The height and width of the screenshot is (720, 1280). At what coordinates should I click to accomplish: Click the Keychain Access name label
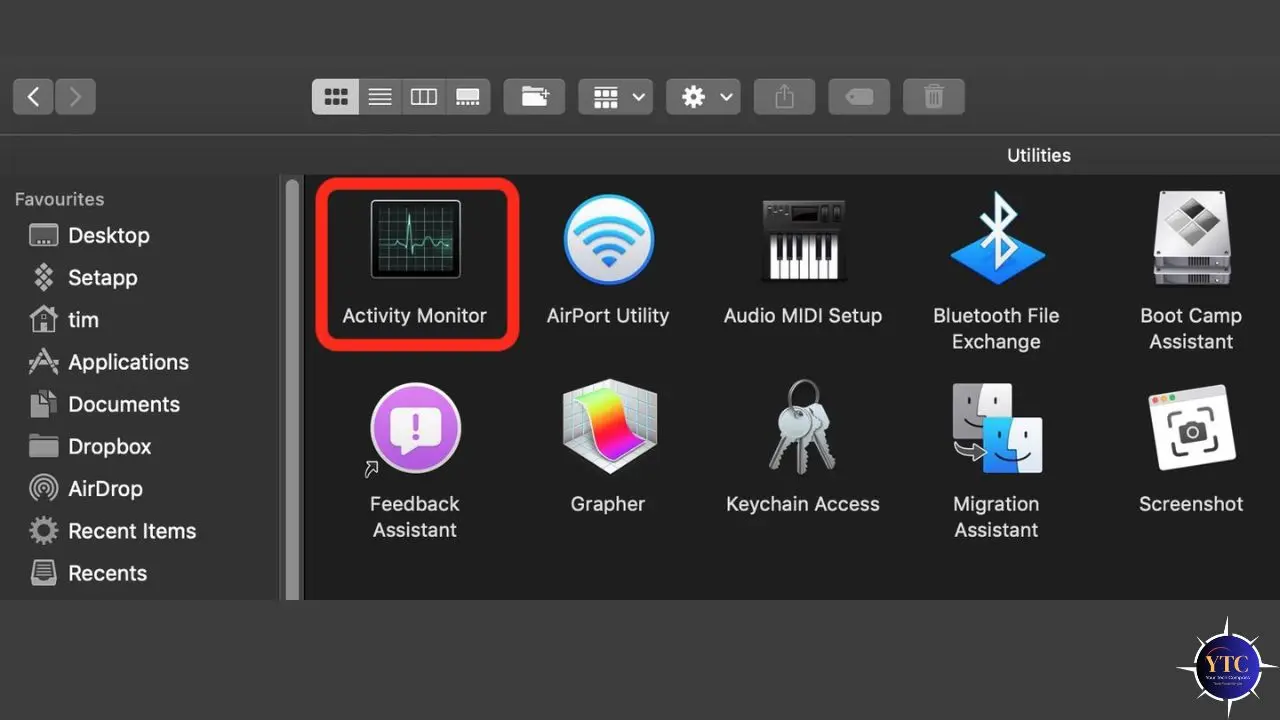[x=803, y=504]
